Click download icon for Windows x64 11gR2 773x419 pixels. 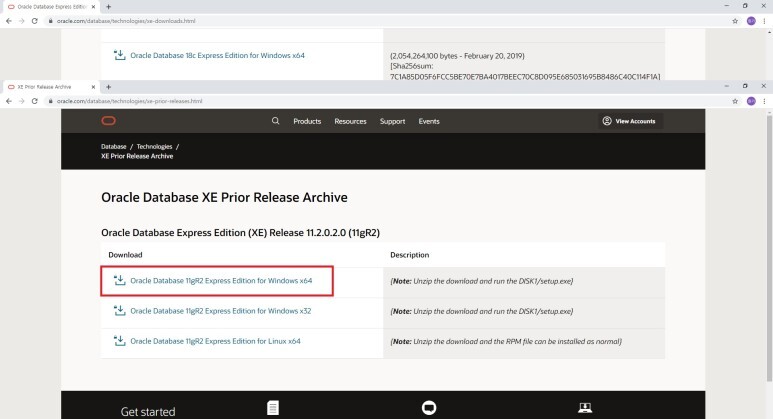[120, 280]
